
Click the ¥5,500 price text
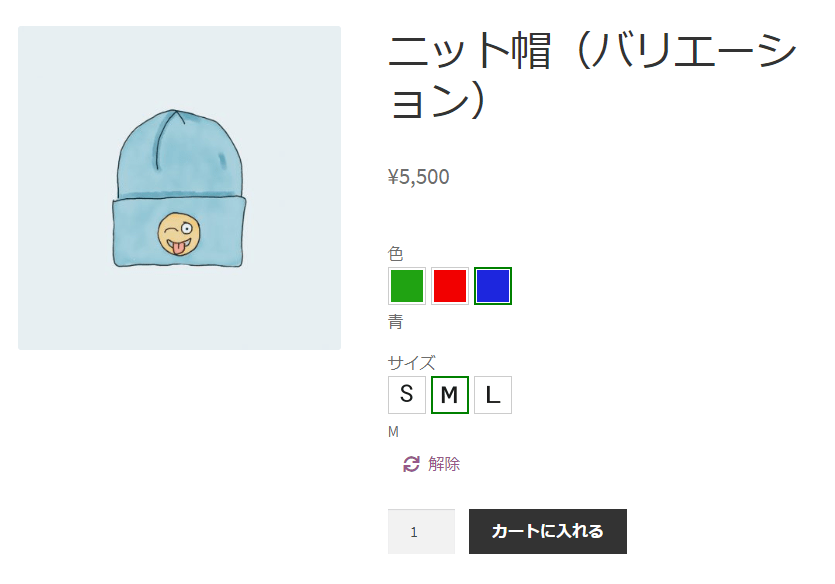click(x=419, y=177)
